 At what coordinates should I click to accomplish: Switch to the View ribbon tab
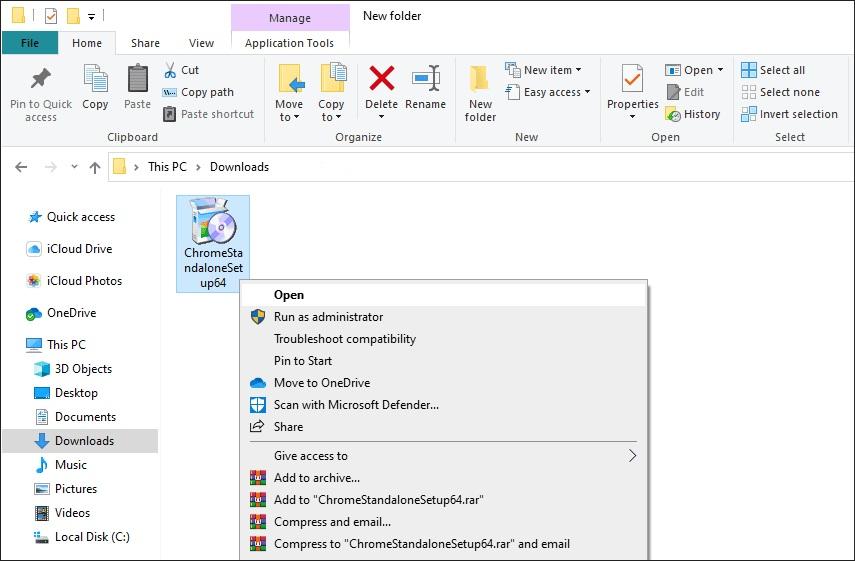[x=201, y=43]
